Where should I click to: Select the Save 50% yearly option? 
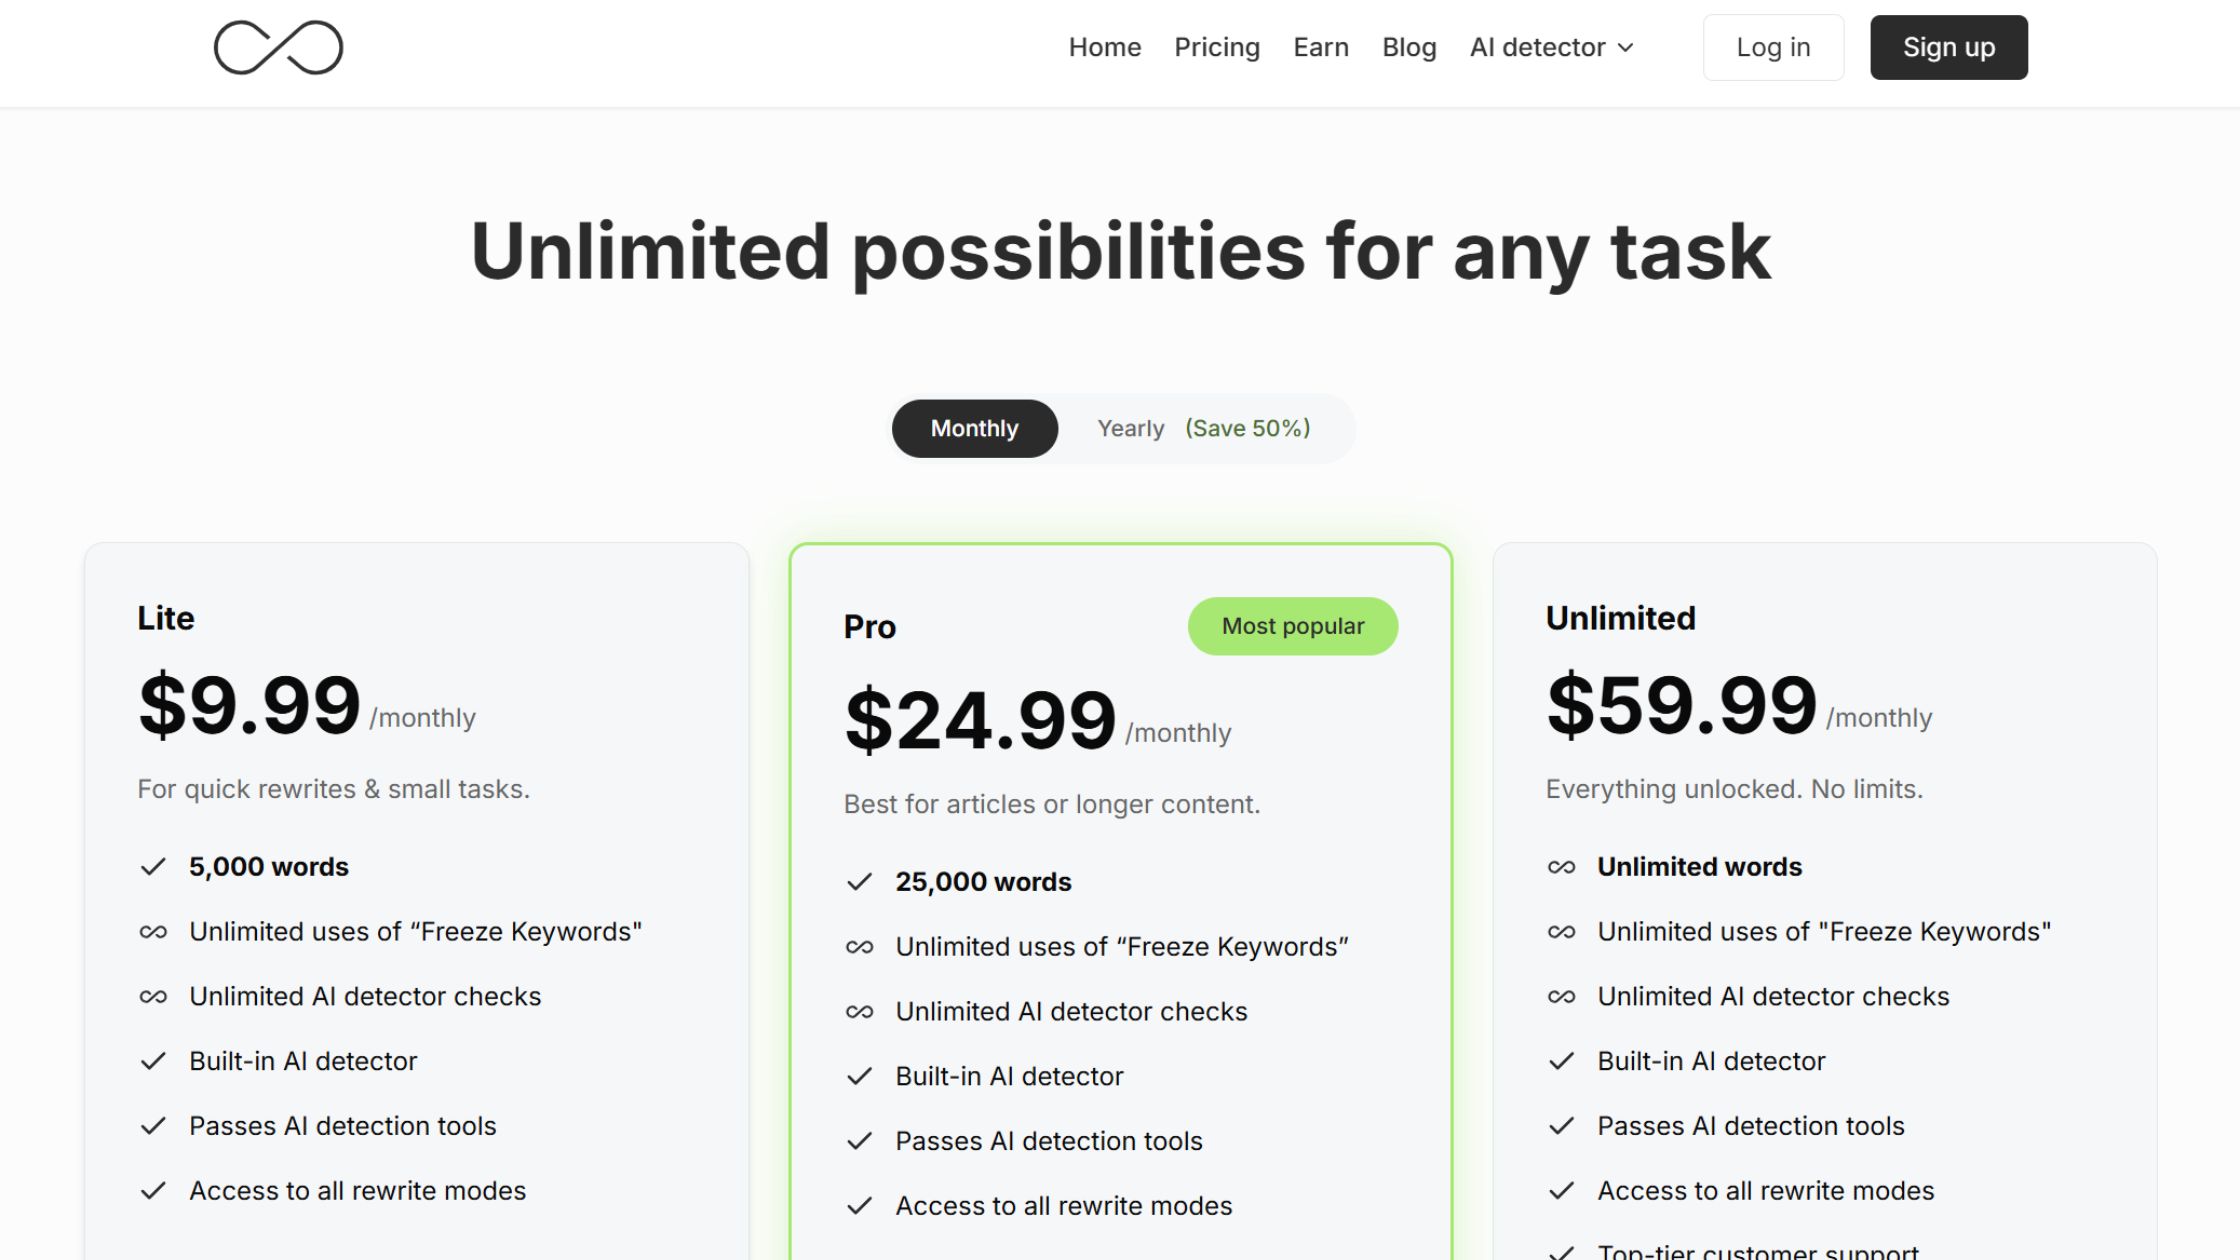click(1247, 428)
